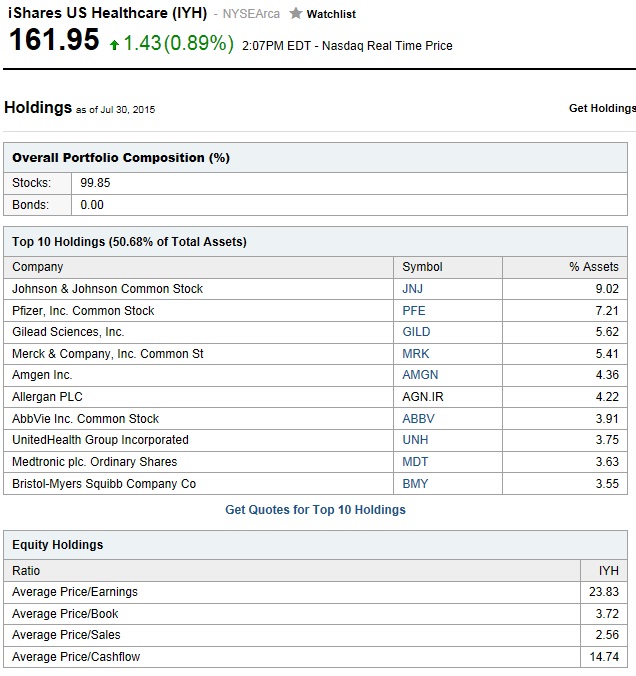Click the green 1.43 change value
Viewport: 636px width, 676px height.
142,43
